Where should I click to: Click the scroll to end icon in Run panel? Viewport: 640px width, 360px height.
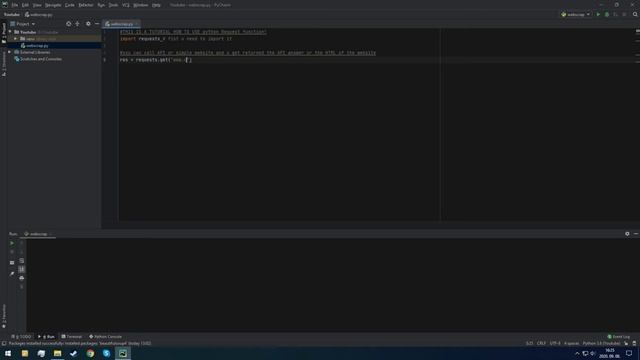click(x=22, y=269)
